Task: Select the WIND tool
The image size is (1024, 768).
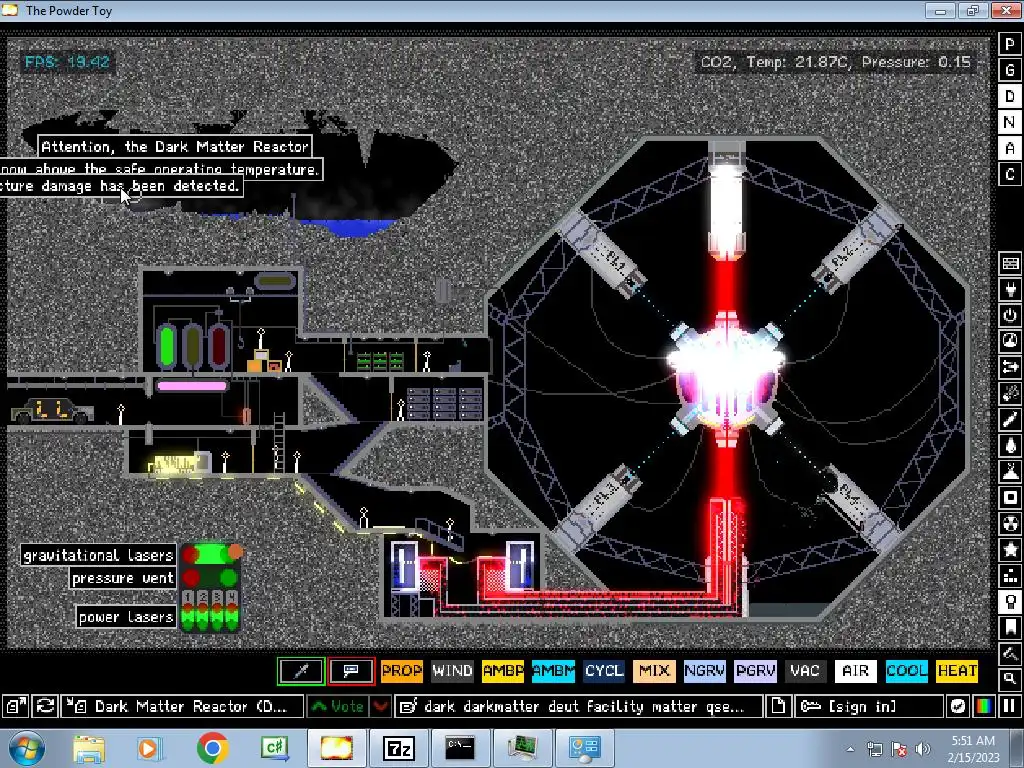Action: 452,671
